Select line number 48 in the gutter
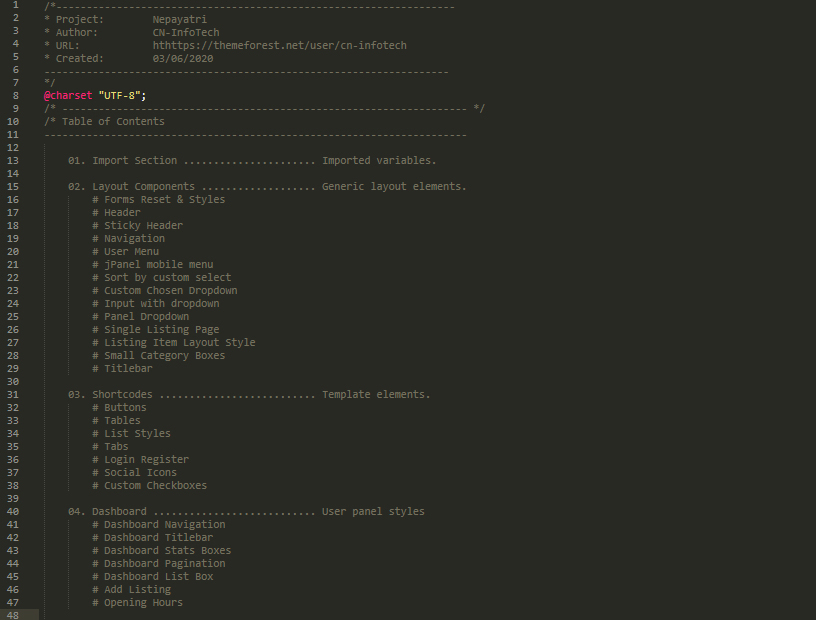The height and width of the screenshot is (620, 816). pos(13,615)
